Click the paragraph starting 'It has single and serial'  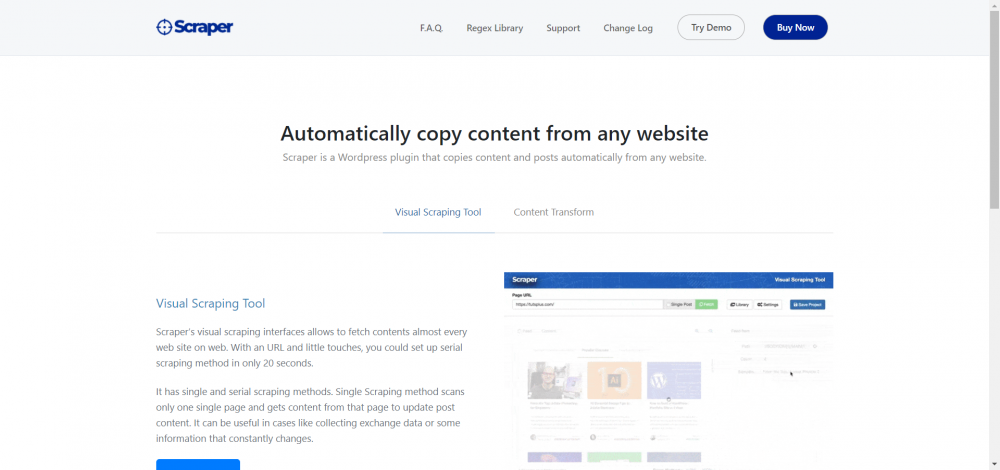tap(308, 415)
